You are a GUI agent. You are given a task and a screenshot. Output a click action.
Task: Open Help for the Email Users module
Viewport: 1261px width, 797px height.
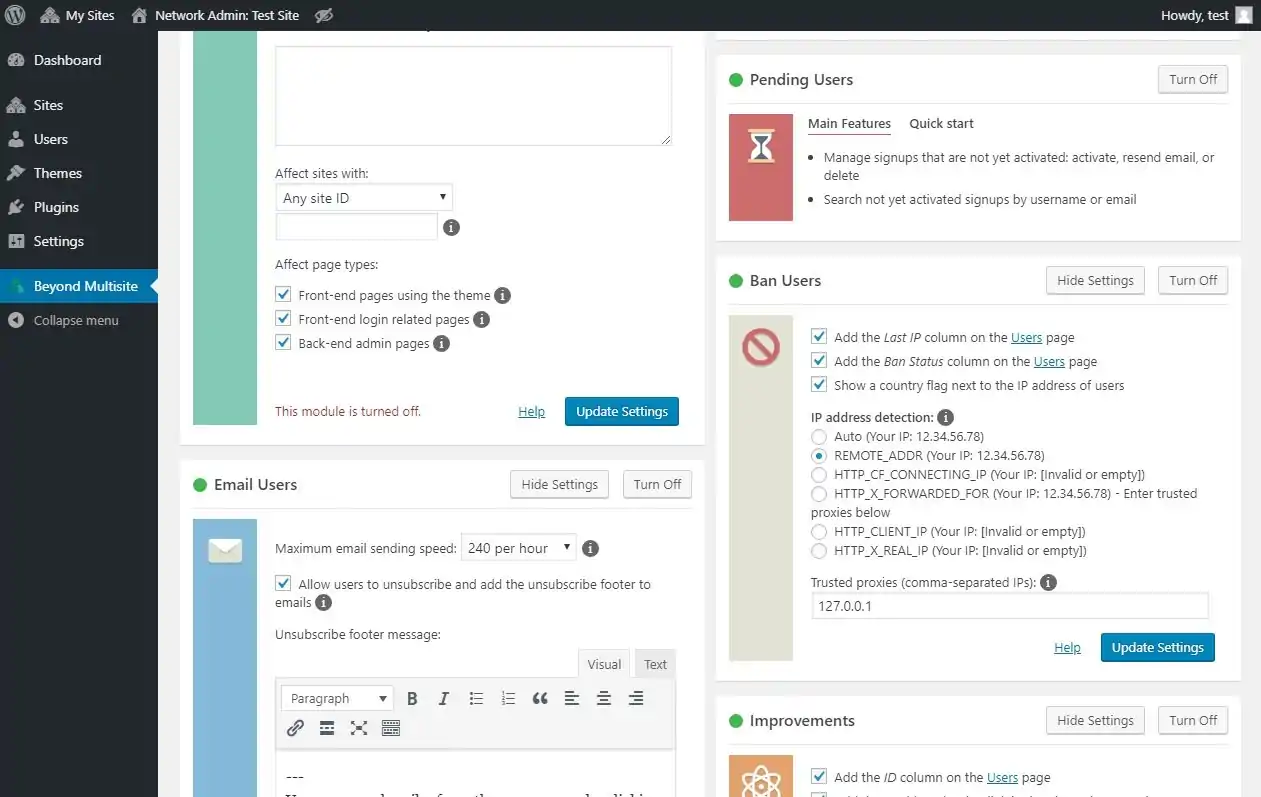(x=531, y=411)
